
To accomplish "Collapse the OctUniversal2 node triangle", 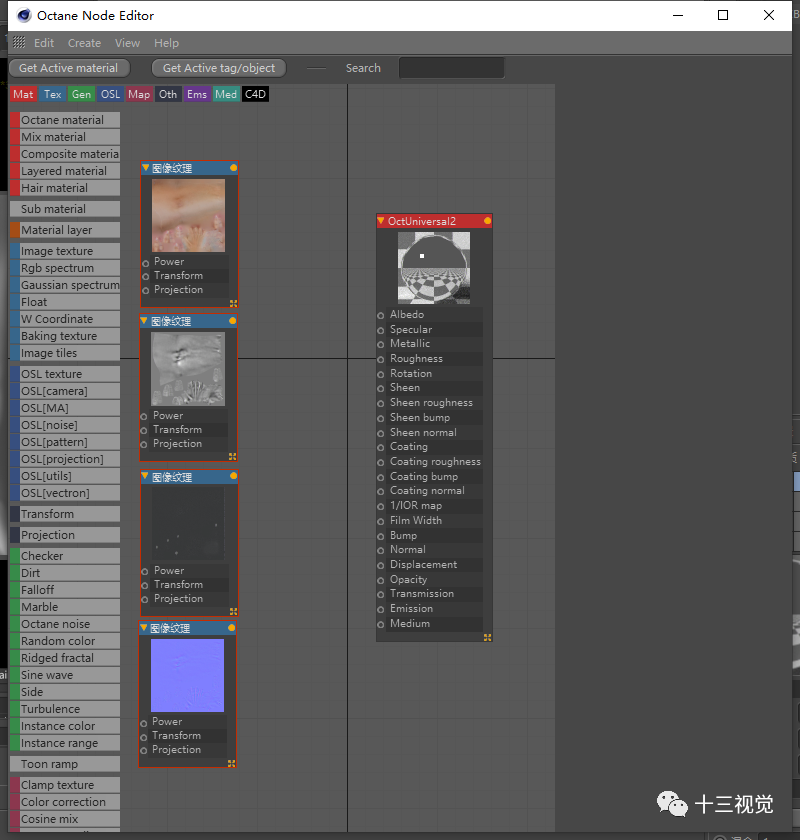I will (381, 221).
